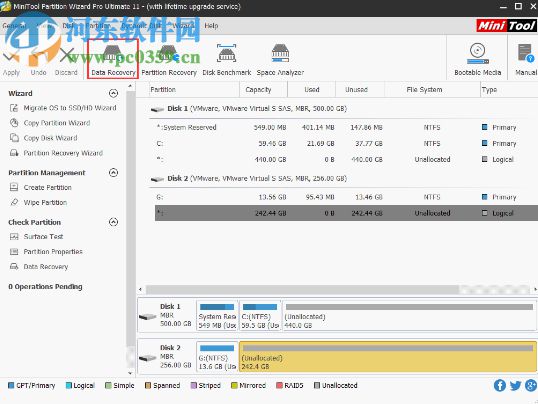The height and width of the screenshot is (404, 538).
Task: Choose Wipe Partition in sidebar
Action: click(x=39, y=203)
